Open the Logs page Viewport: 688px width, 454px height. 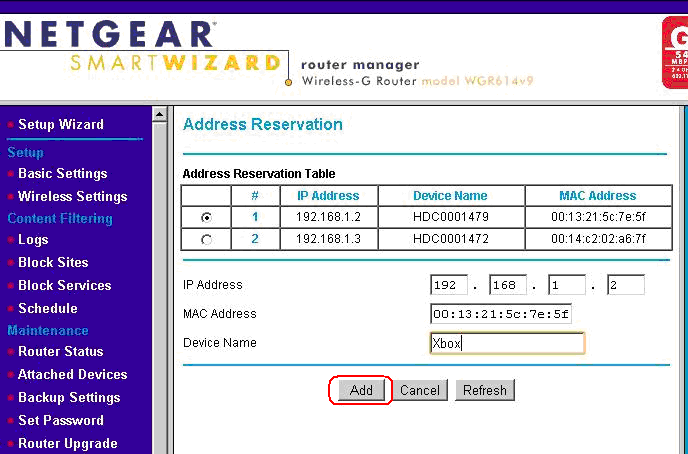(x=33, y=240)
